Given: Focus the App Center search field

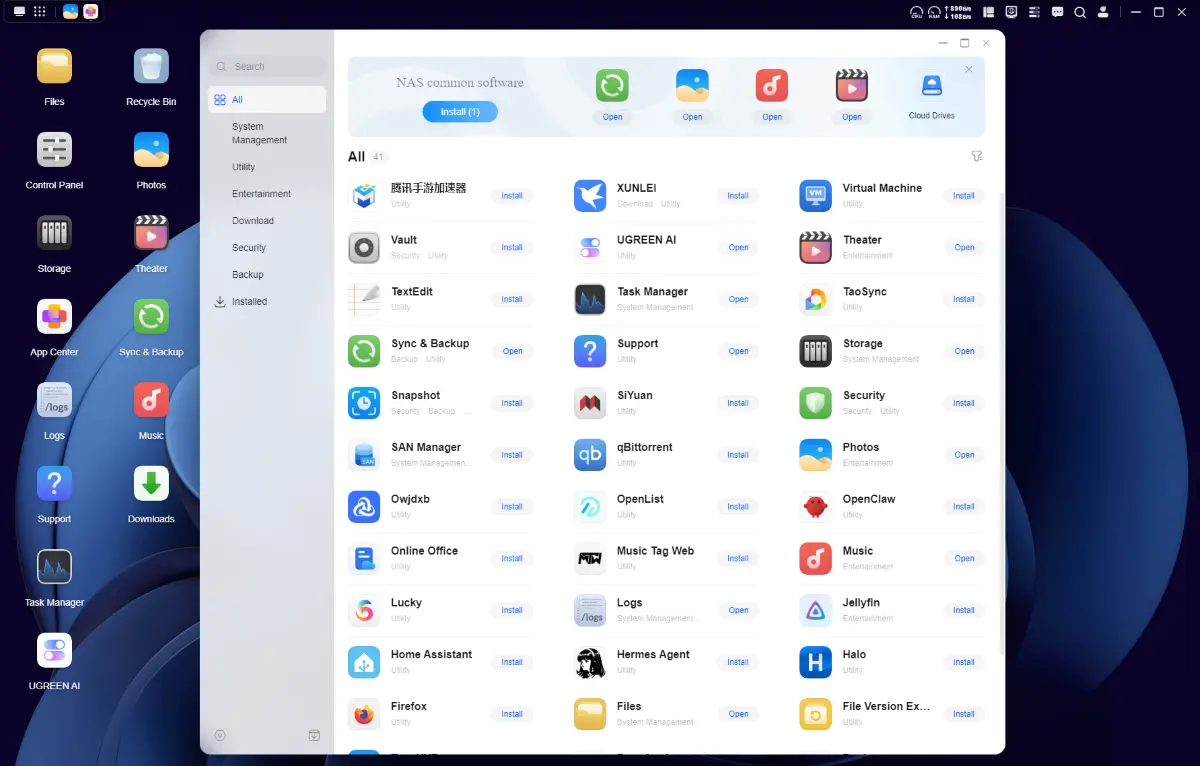Looking at the screenshot, I should (x=267, y=67).
